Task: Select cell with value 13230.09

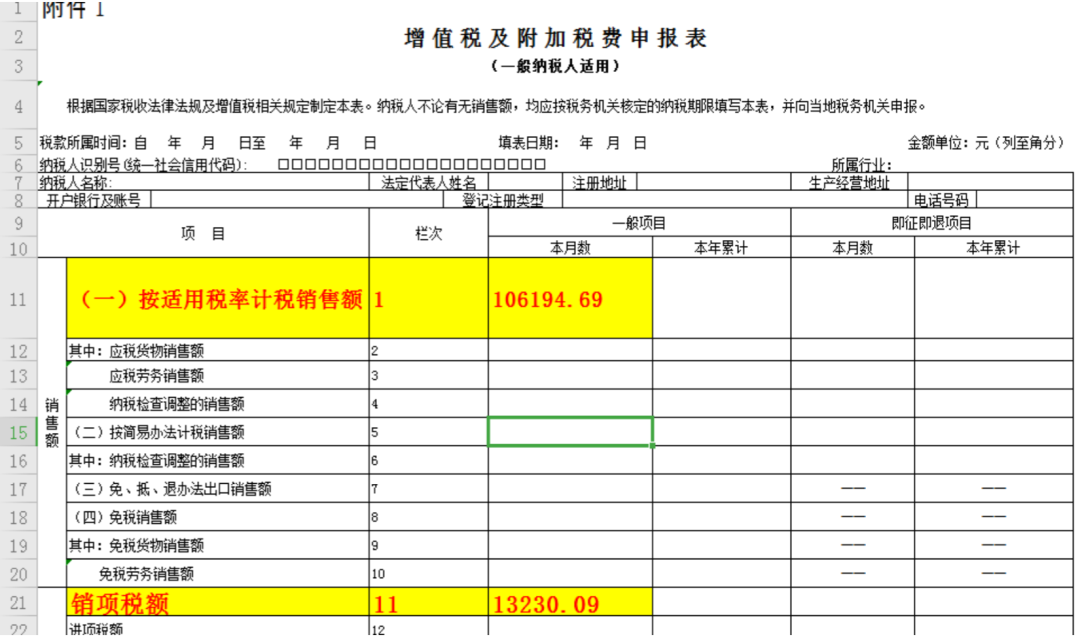Action: pos(570,603)
